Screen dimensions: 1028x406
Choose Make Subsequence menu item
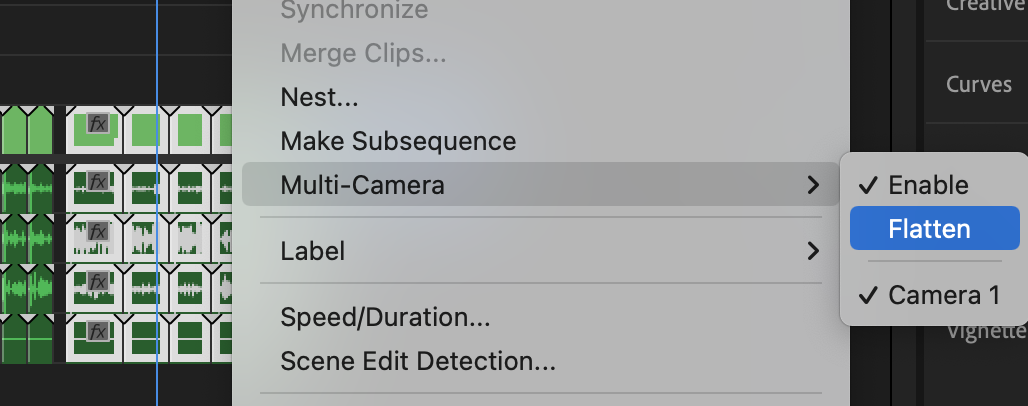(x=398, y=141)
